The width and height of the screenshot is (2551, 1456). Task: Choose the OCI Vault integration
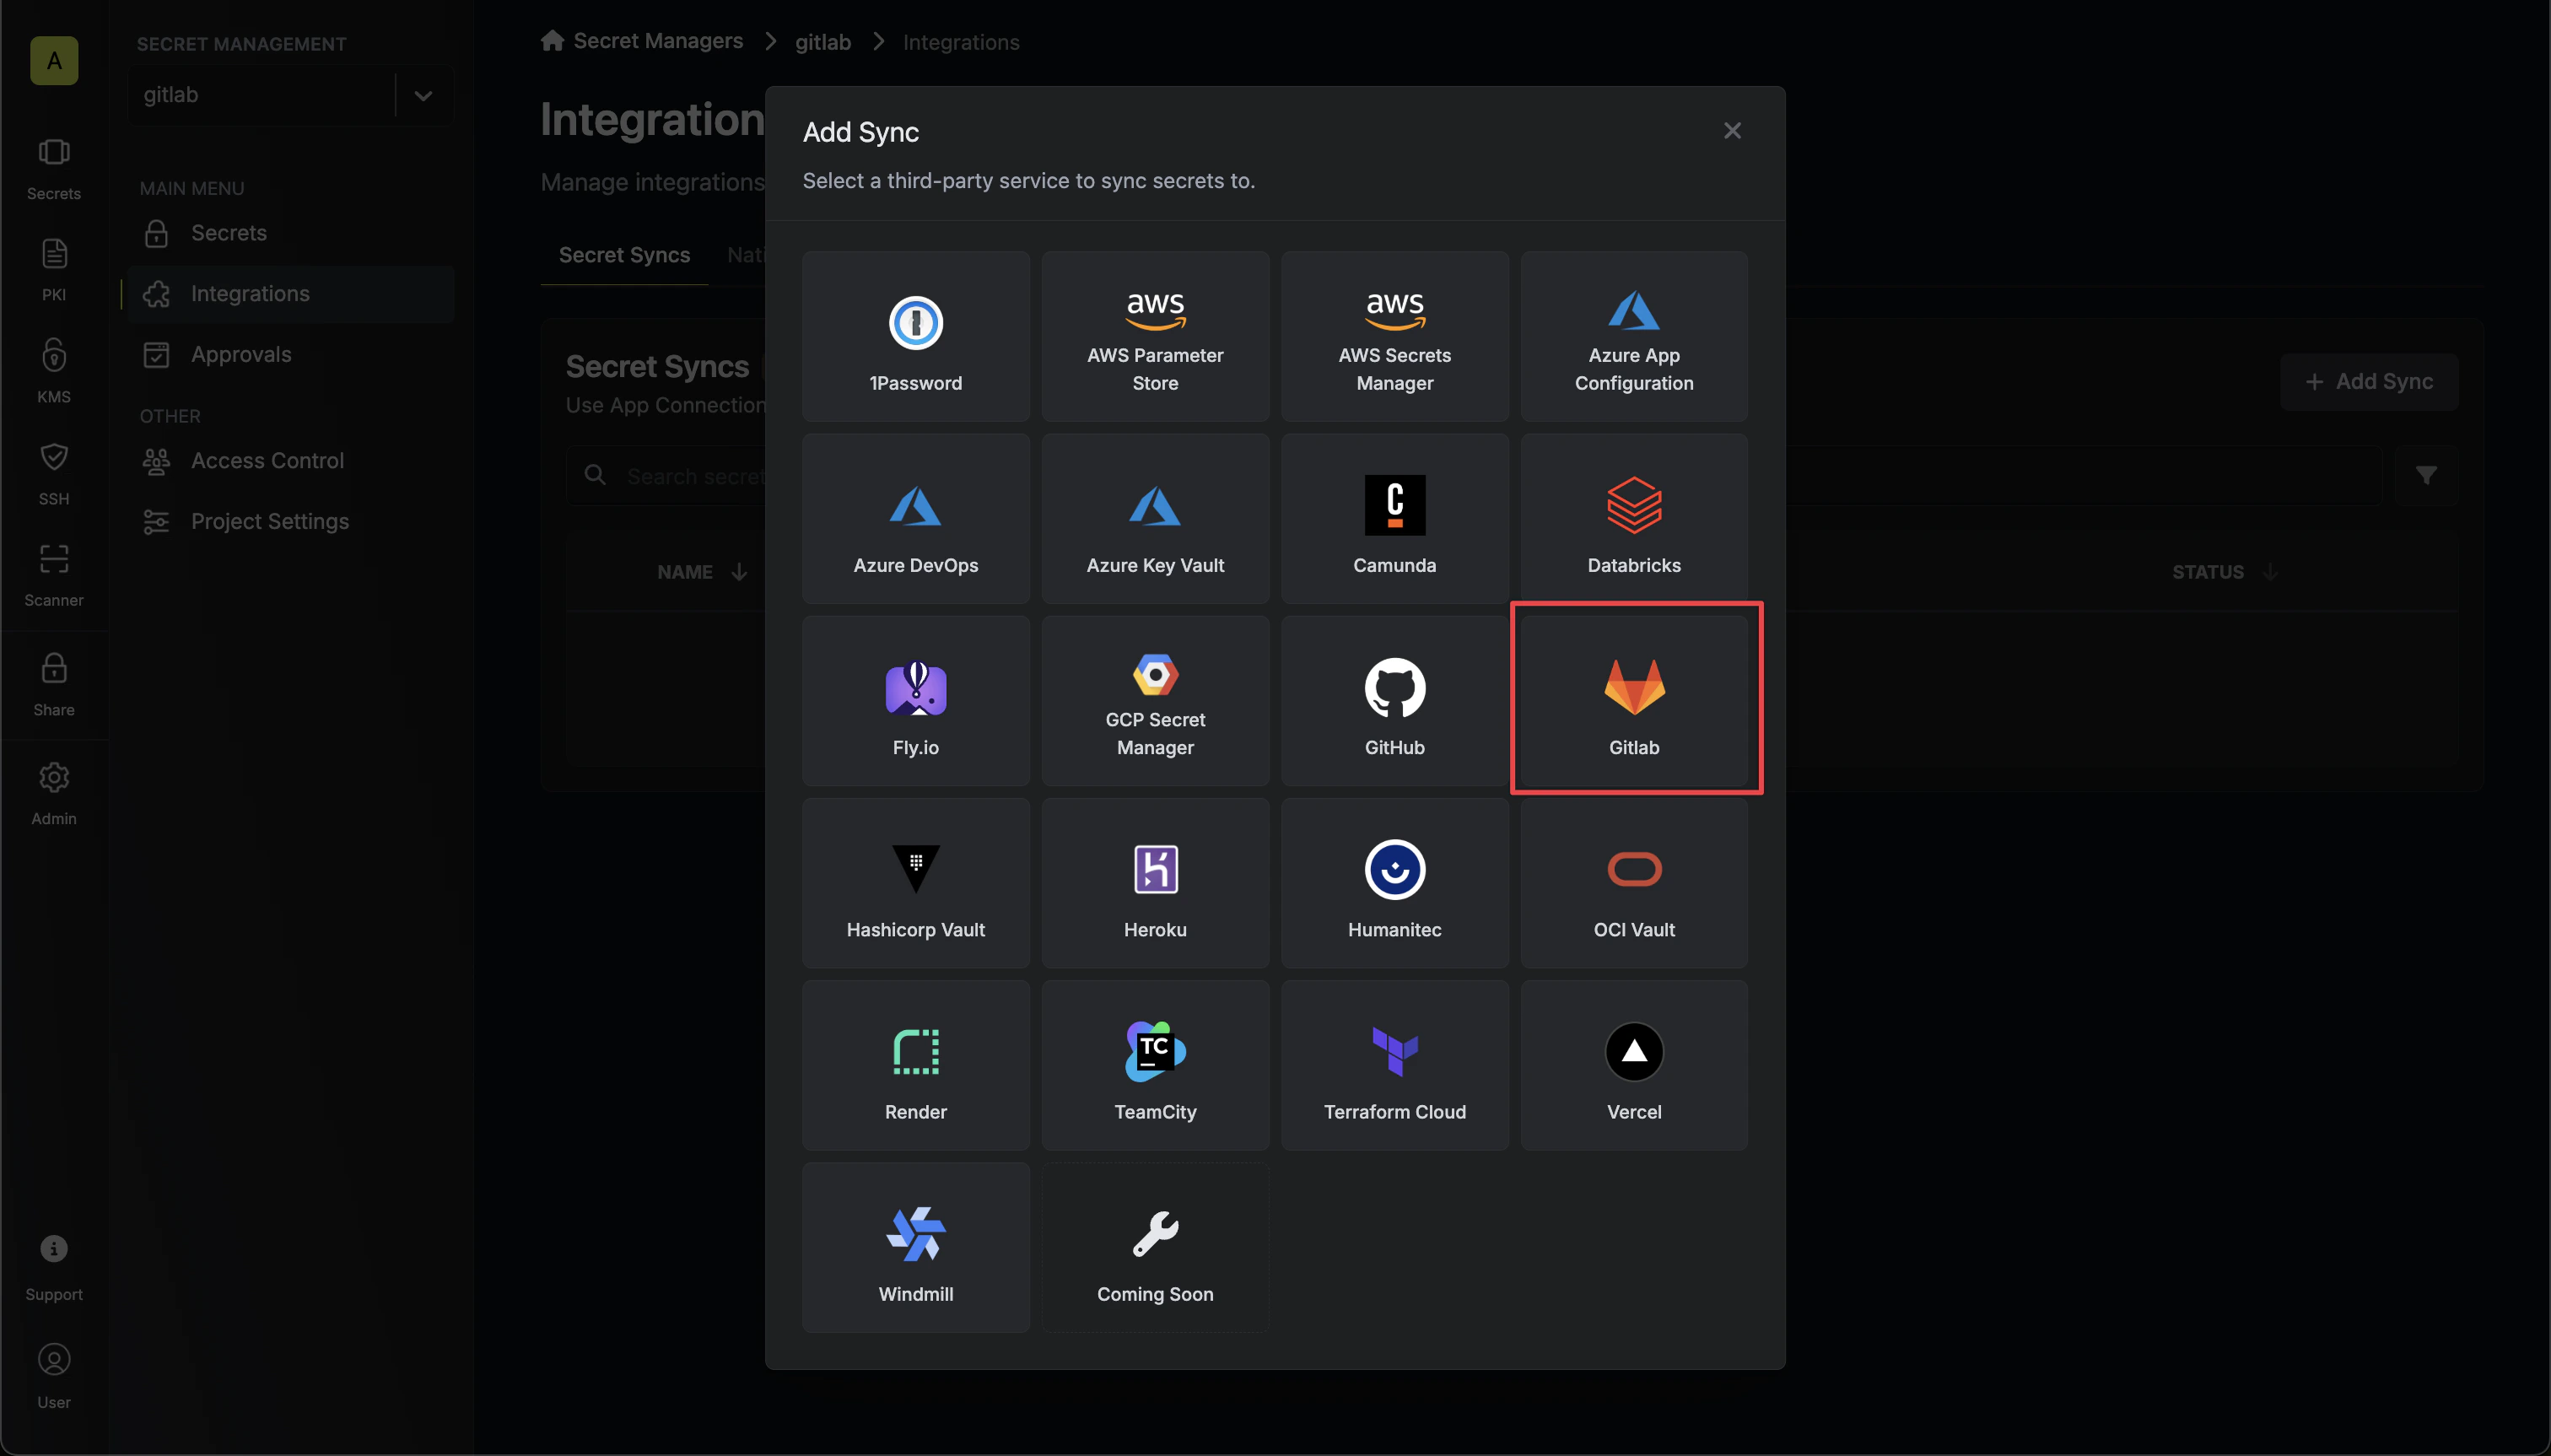pyautogui.click(x=1634, y=882)
